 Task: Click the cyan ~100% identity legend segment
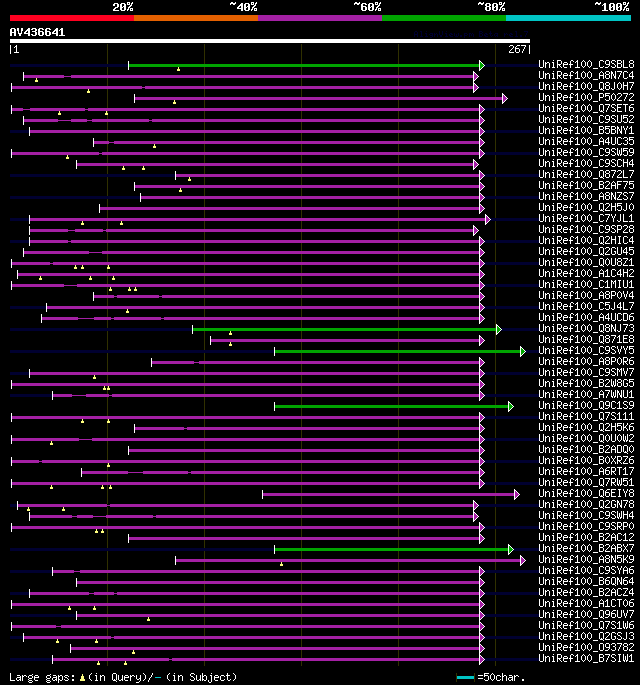click(x=568, y=18)
